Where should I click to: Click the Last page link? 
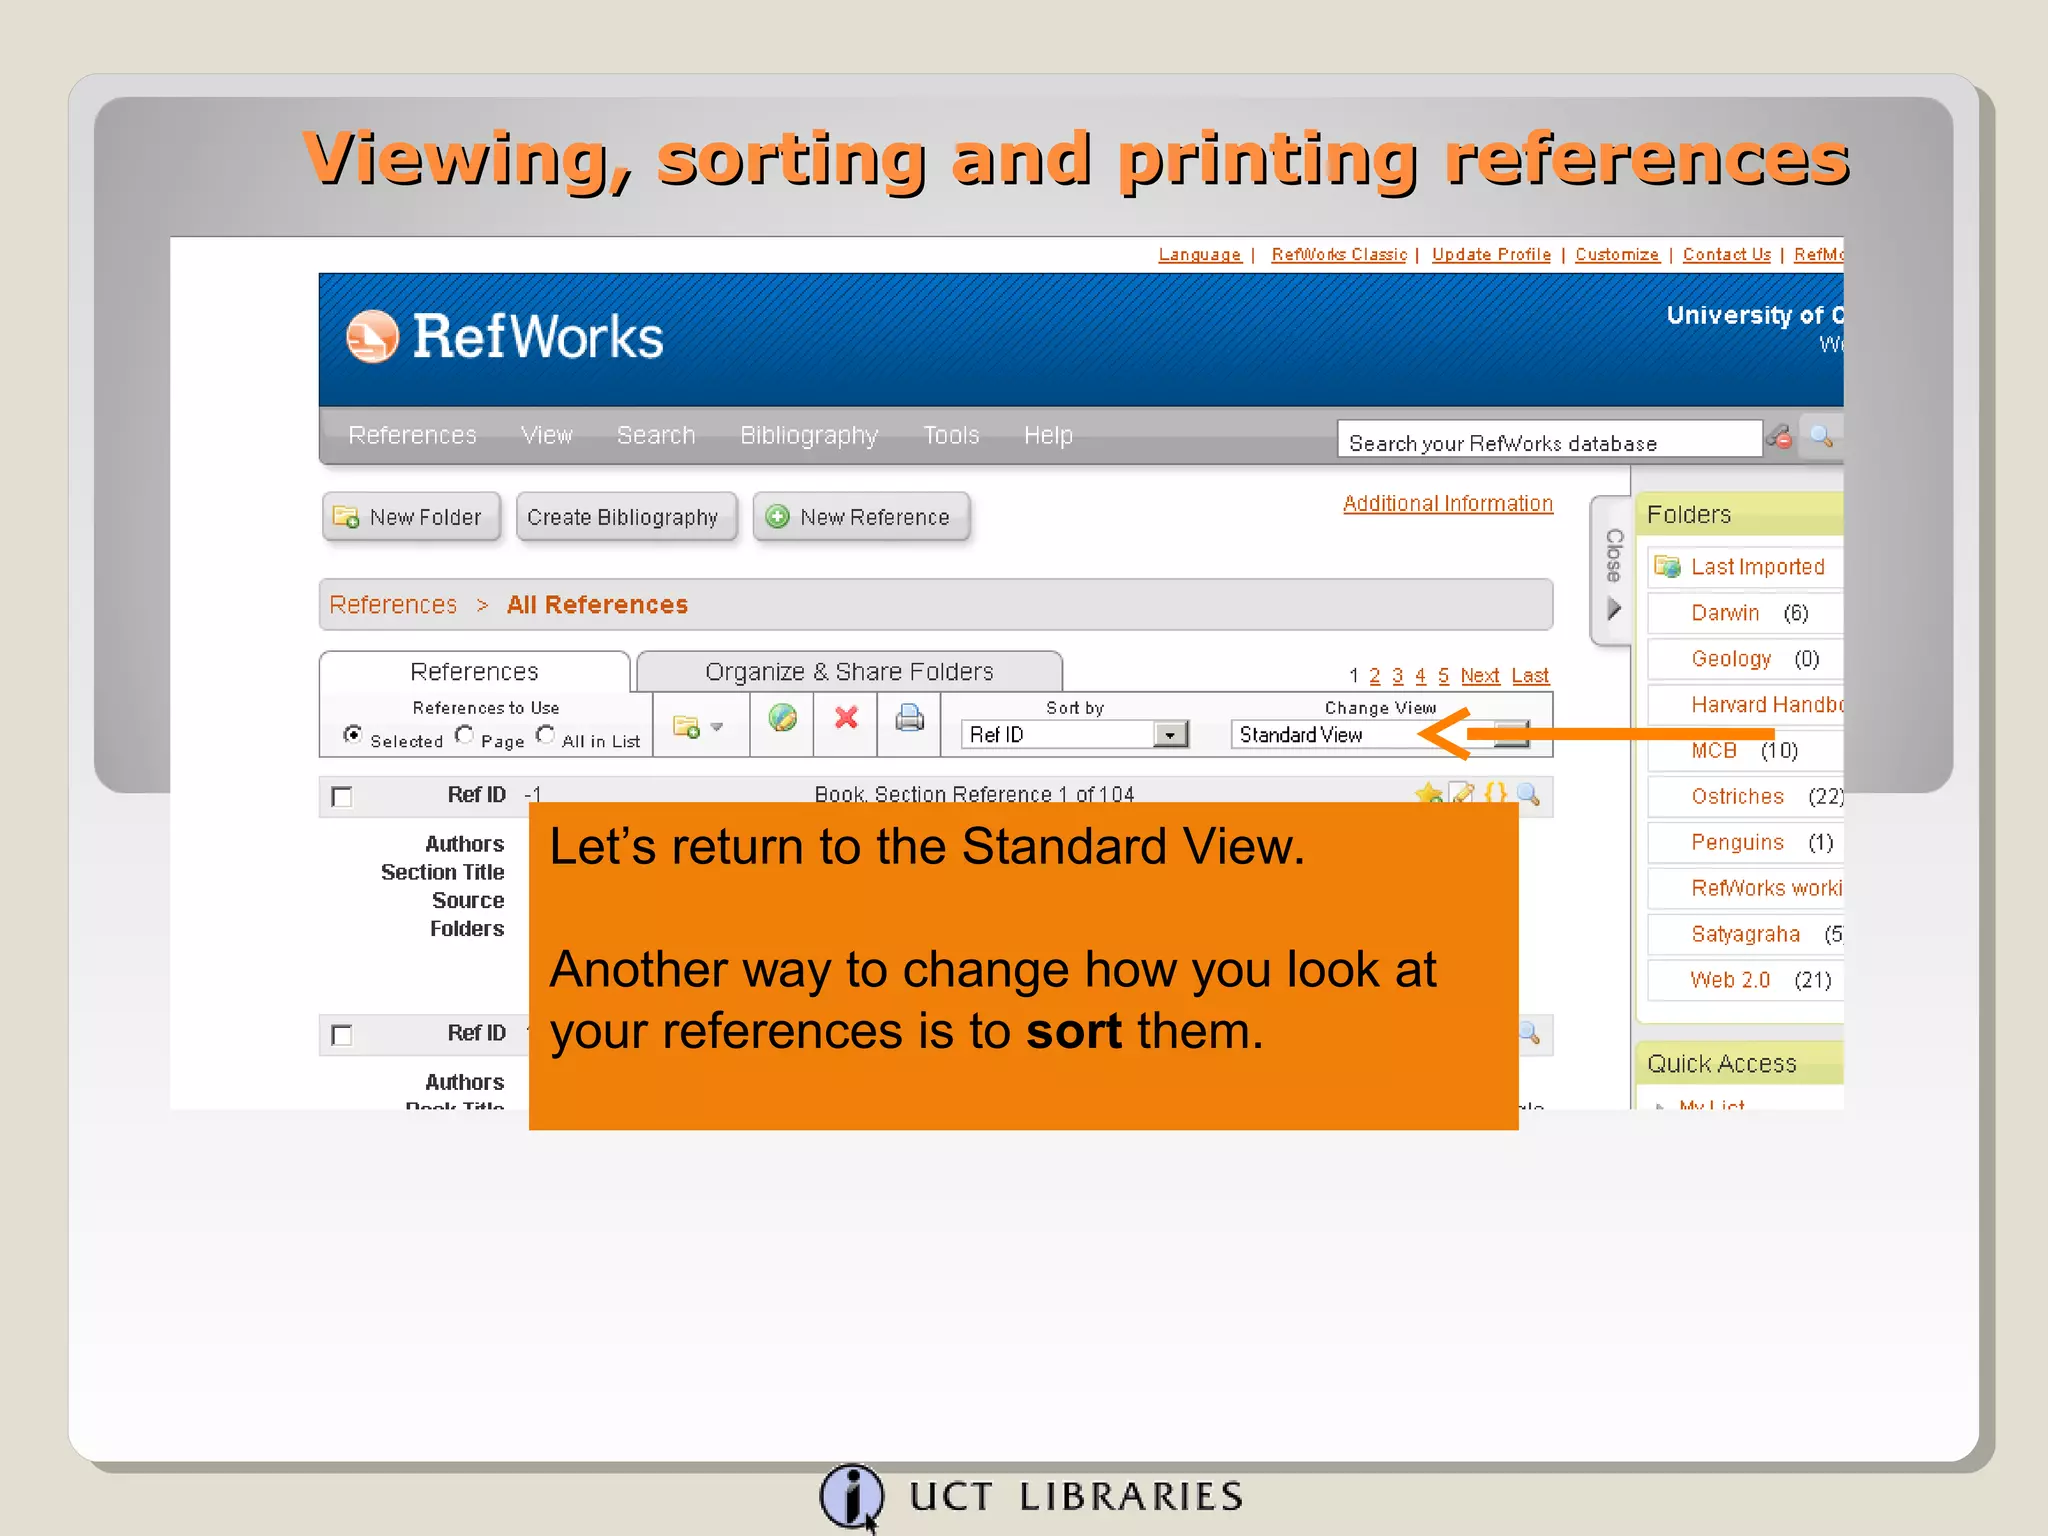point(1530,676)
